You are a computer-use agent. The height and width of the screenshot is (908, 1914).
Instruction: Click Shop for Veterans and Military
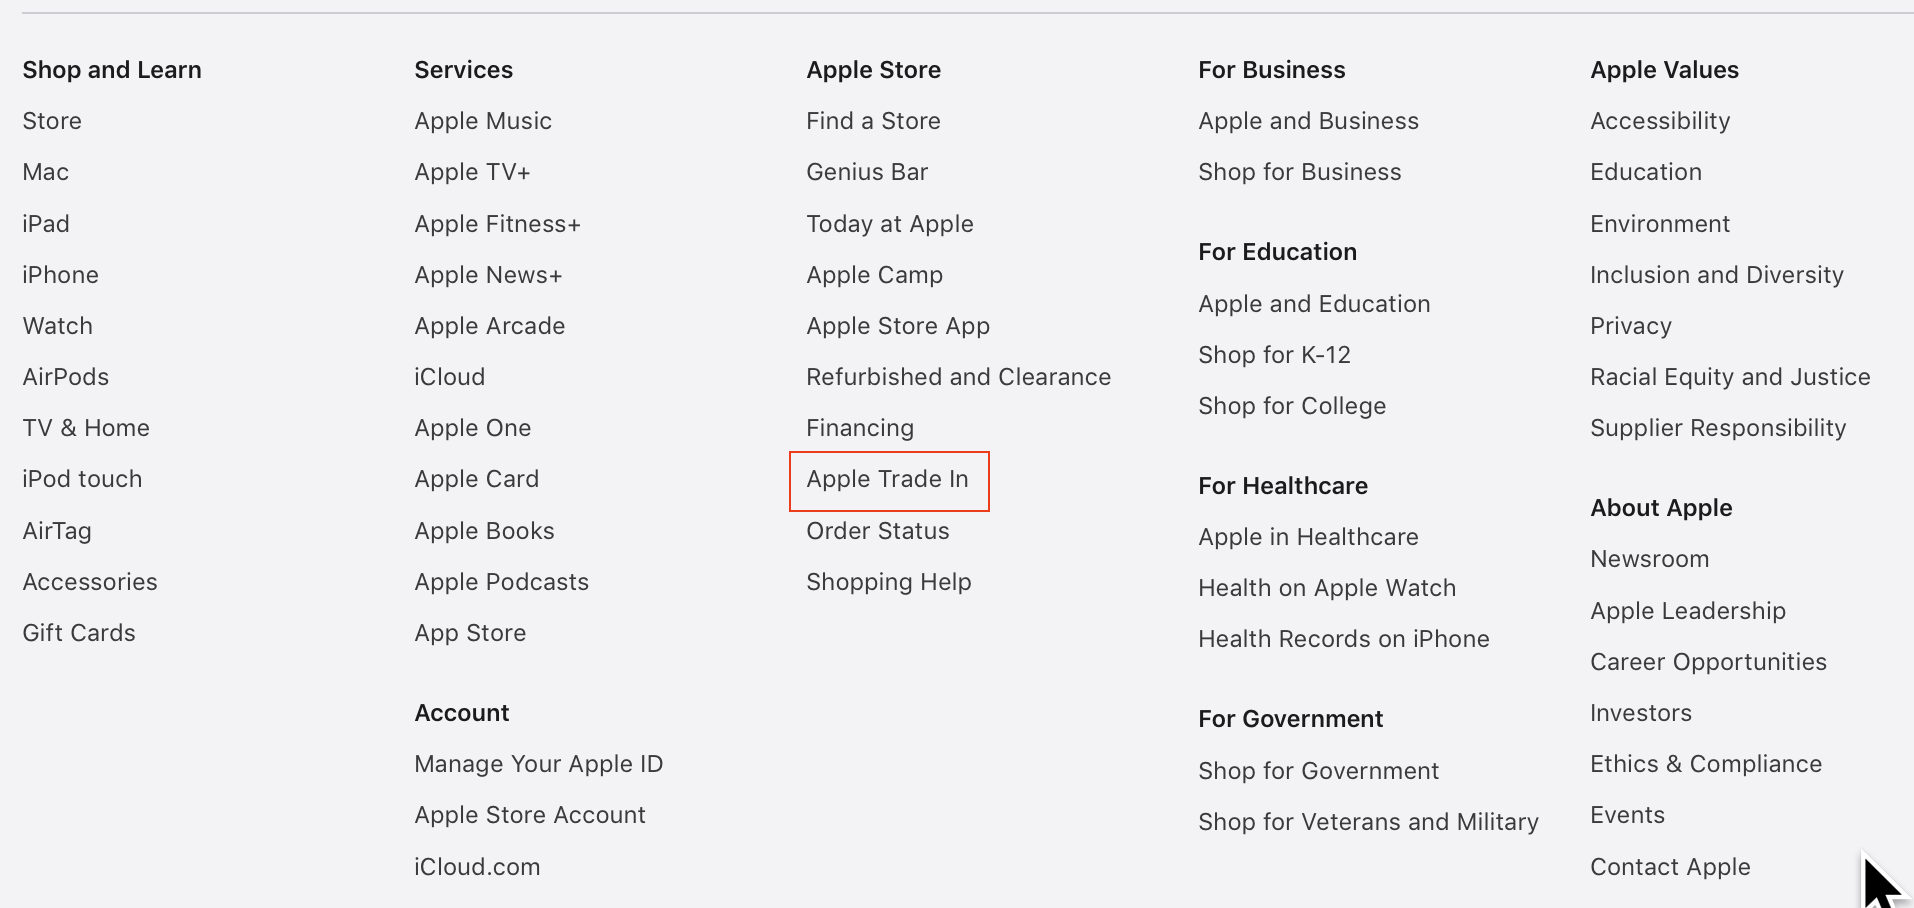click(1368, 822)
